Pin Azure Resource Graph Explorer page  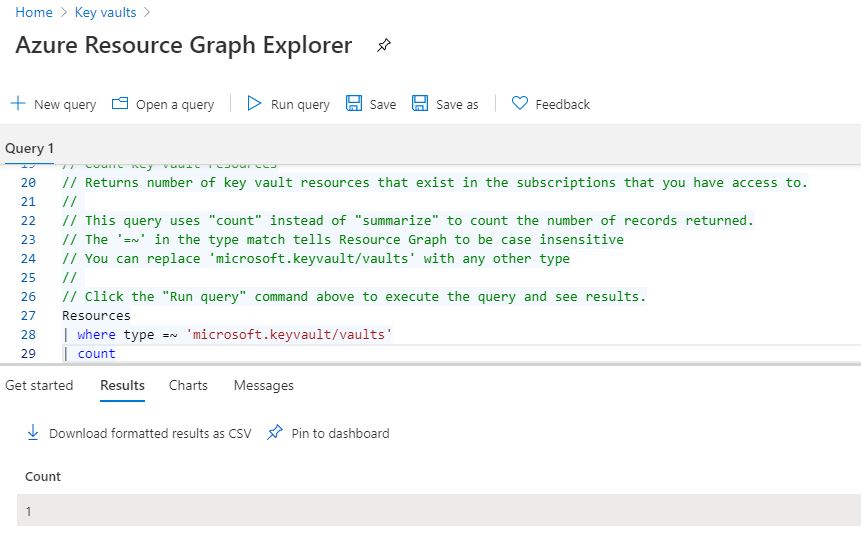click(383, 45)
